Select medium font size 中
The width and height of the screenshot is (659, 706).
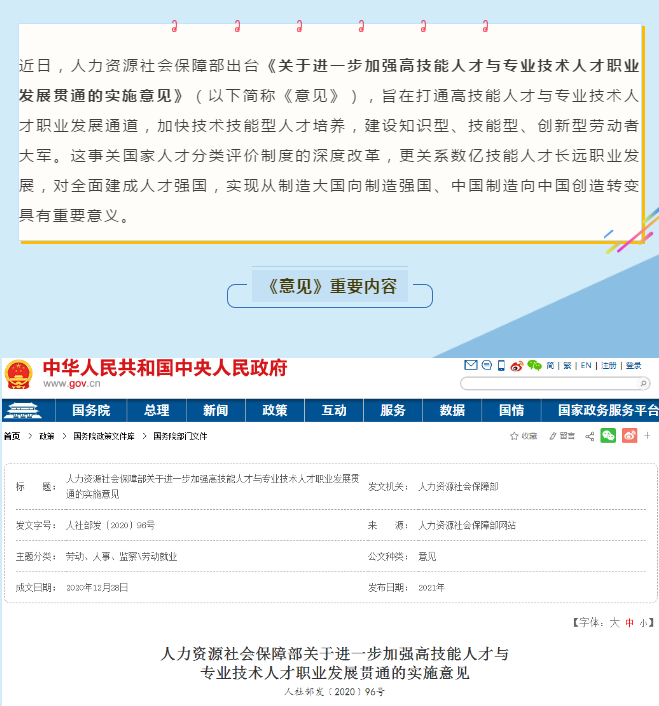pyautogui.click(x=630, y=622)
